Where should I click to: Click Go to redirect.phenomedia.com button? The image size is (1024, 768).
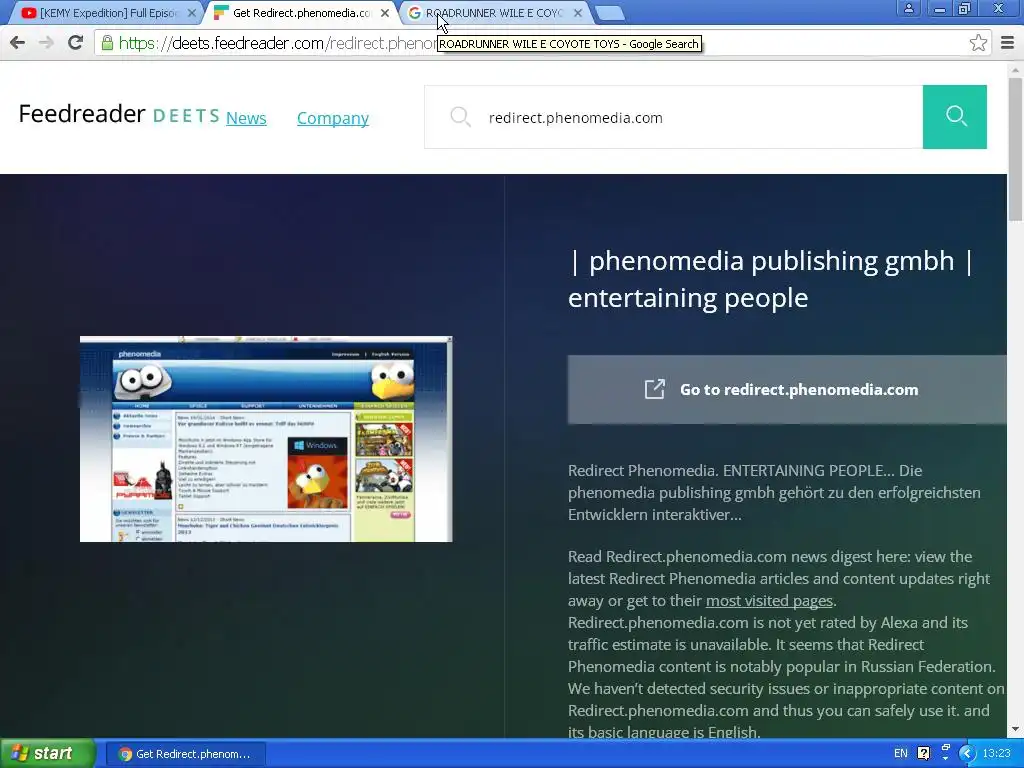[x=787, y=390]
